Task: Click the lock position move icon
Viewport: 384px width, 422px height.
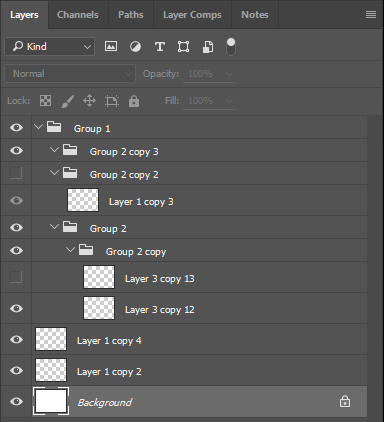Action: [x=89, y=101]
